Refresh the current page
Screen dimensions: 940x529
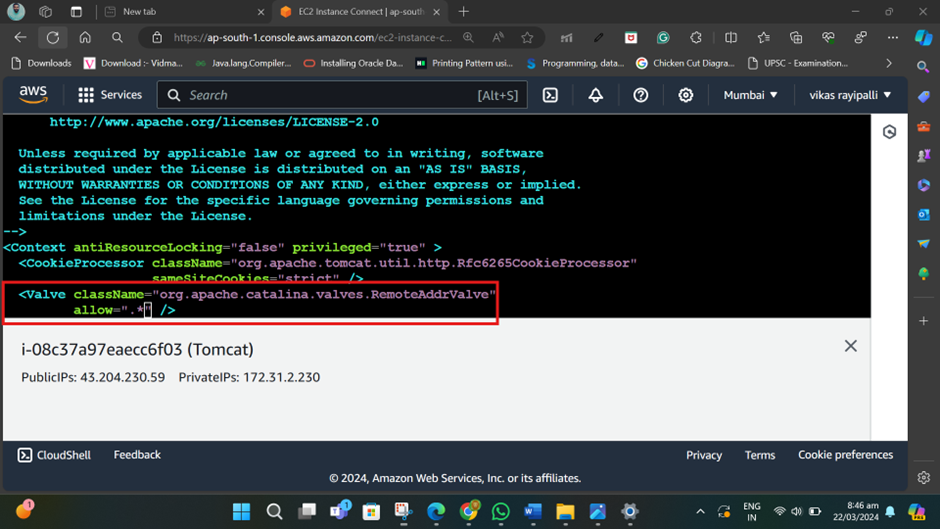pyautogui.click(x=53, y=38)
